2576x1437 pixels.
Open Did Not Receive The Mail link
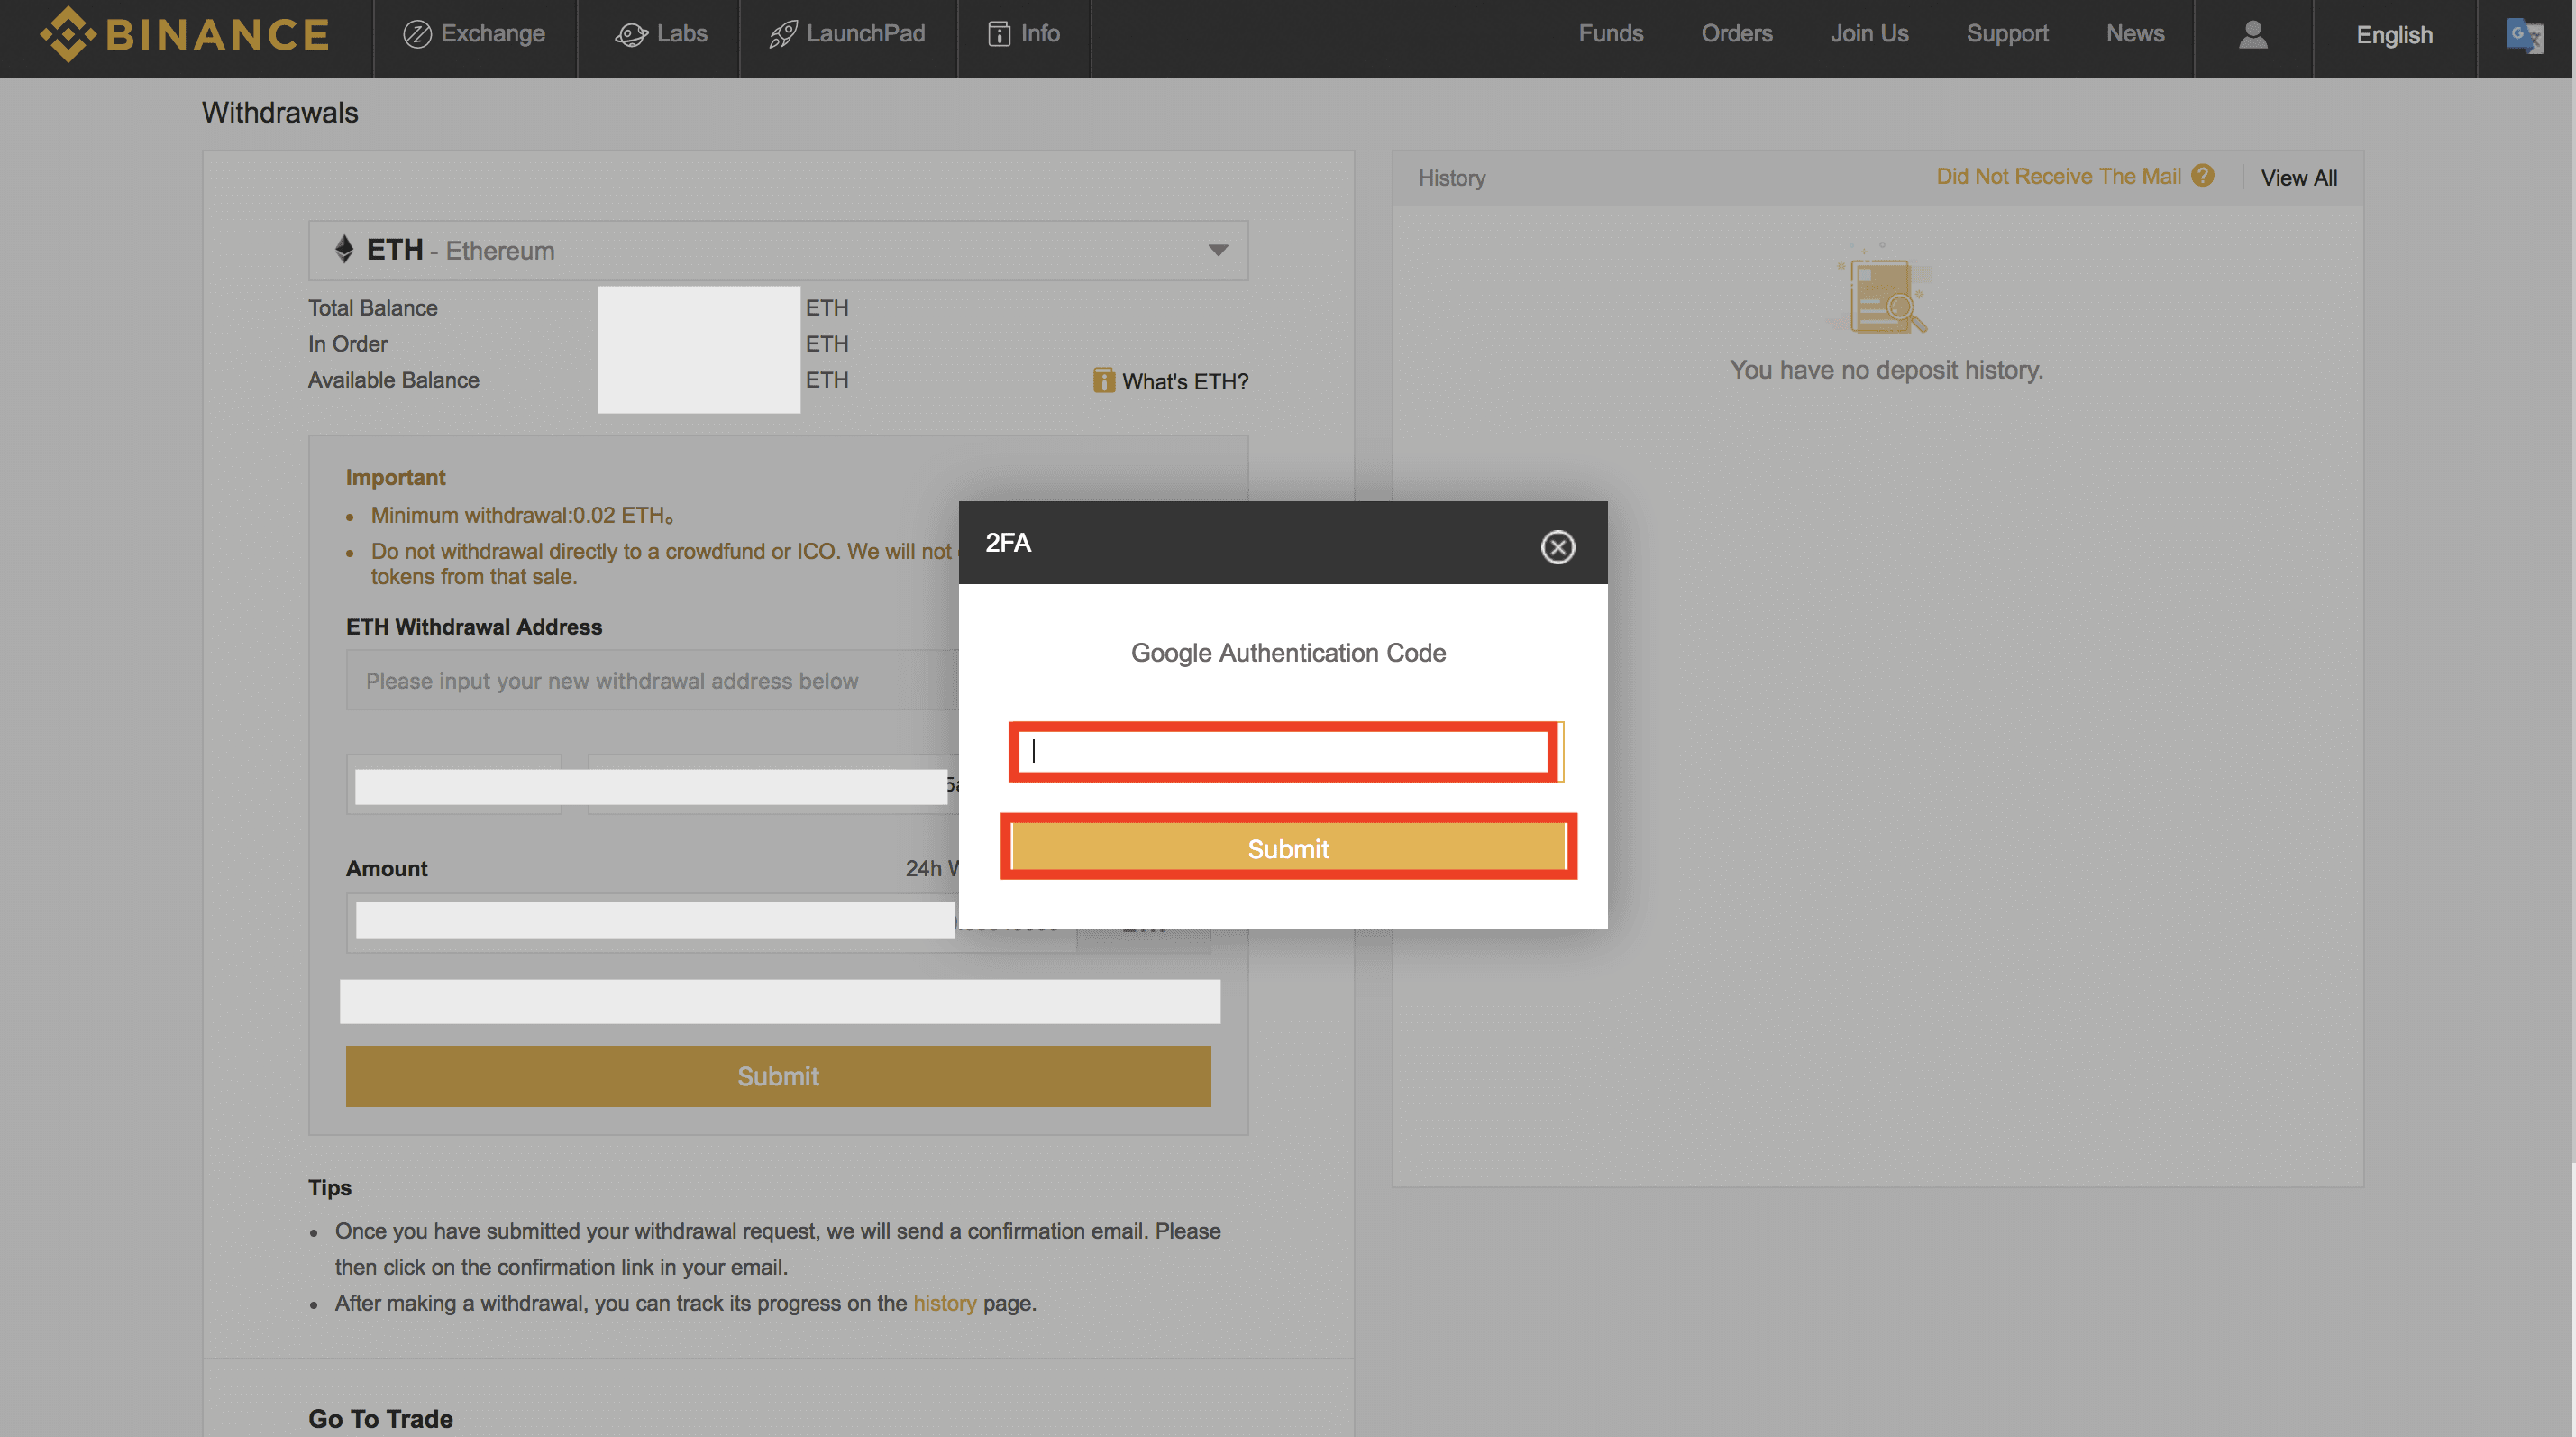(x=2057, y=176)
